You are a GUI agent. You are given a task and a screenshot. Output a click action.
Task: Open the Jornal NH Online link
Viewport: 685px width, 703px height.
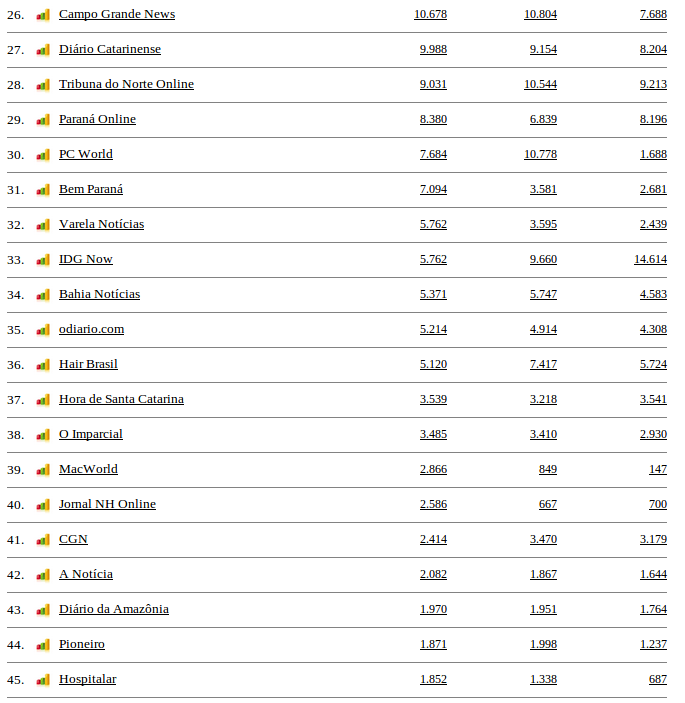tap(107, 504)
